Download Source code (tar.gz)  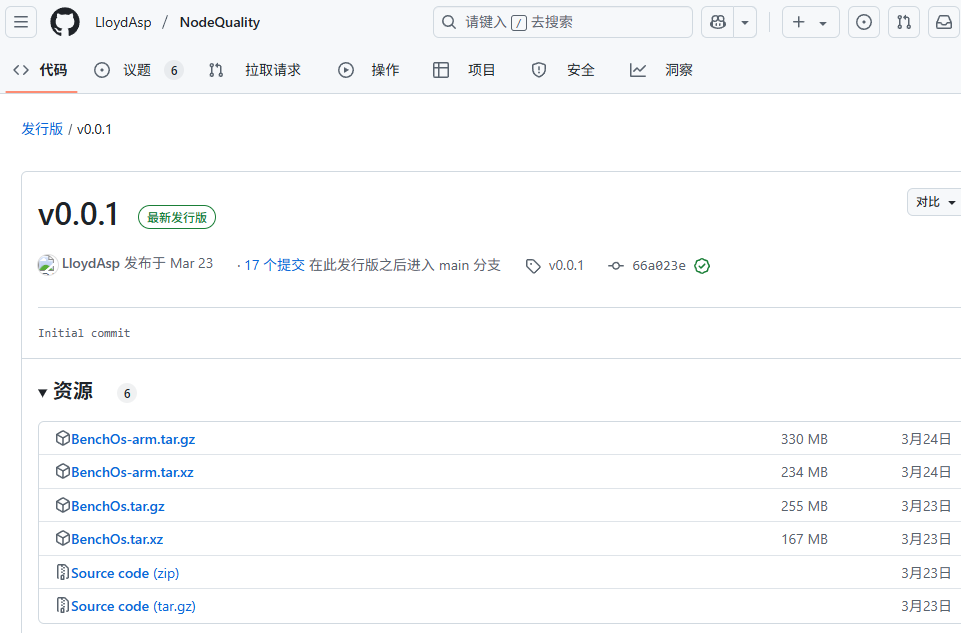point(133,606)
